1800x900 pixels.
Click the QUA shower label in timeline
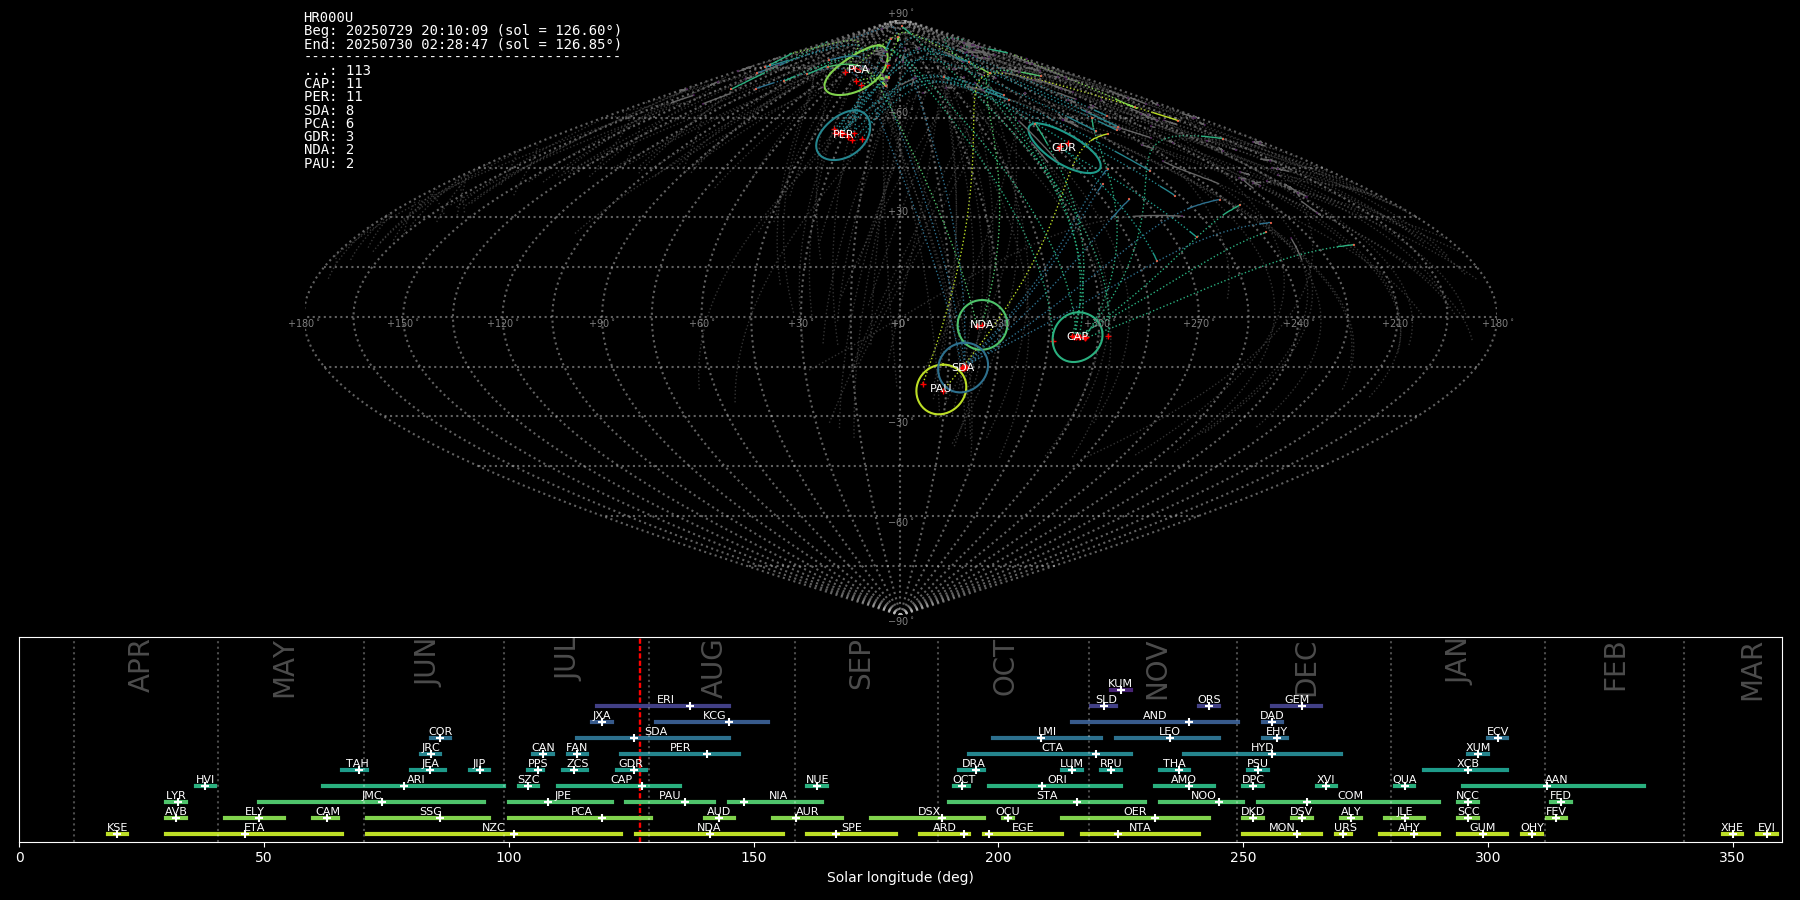pyautogui.click(x=1405, y=780)
